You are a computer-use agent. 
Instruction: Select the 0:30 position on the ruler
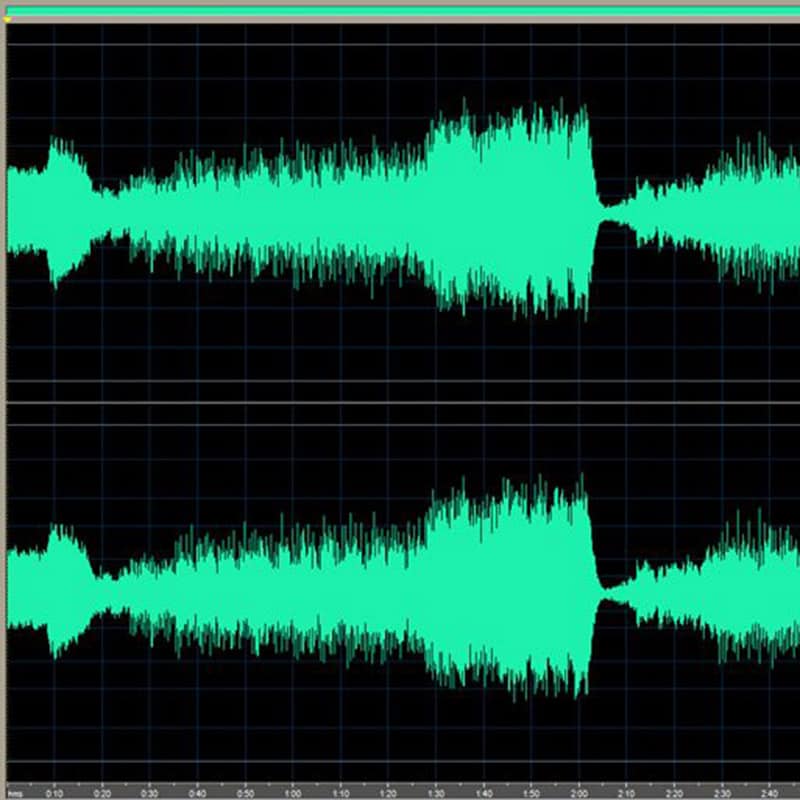click(150, 794)
